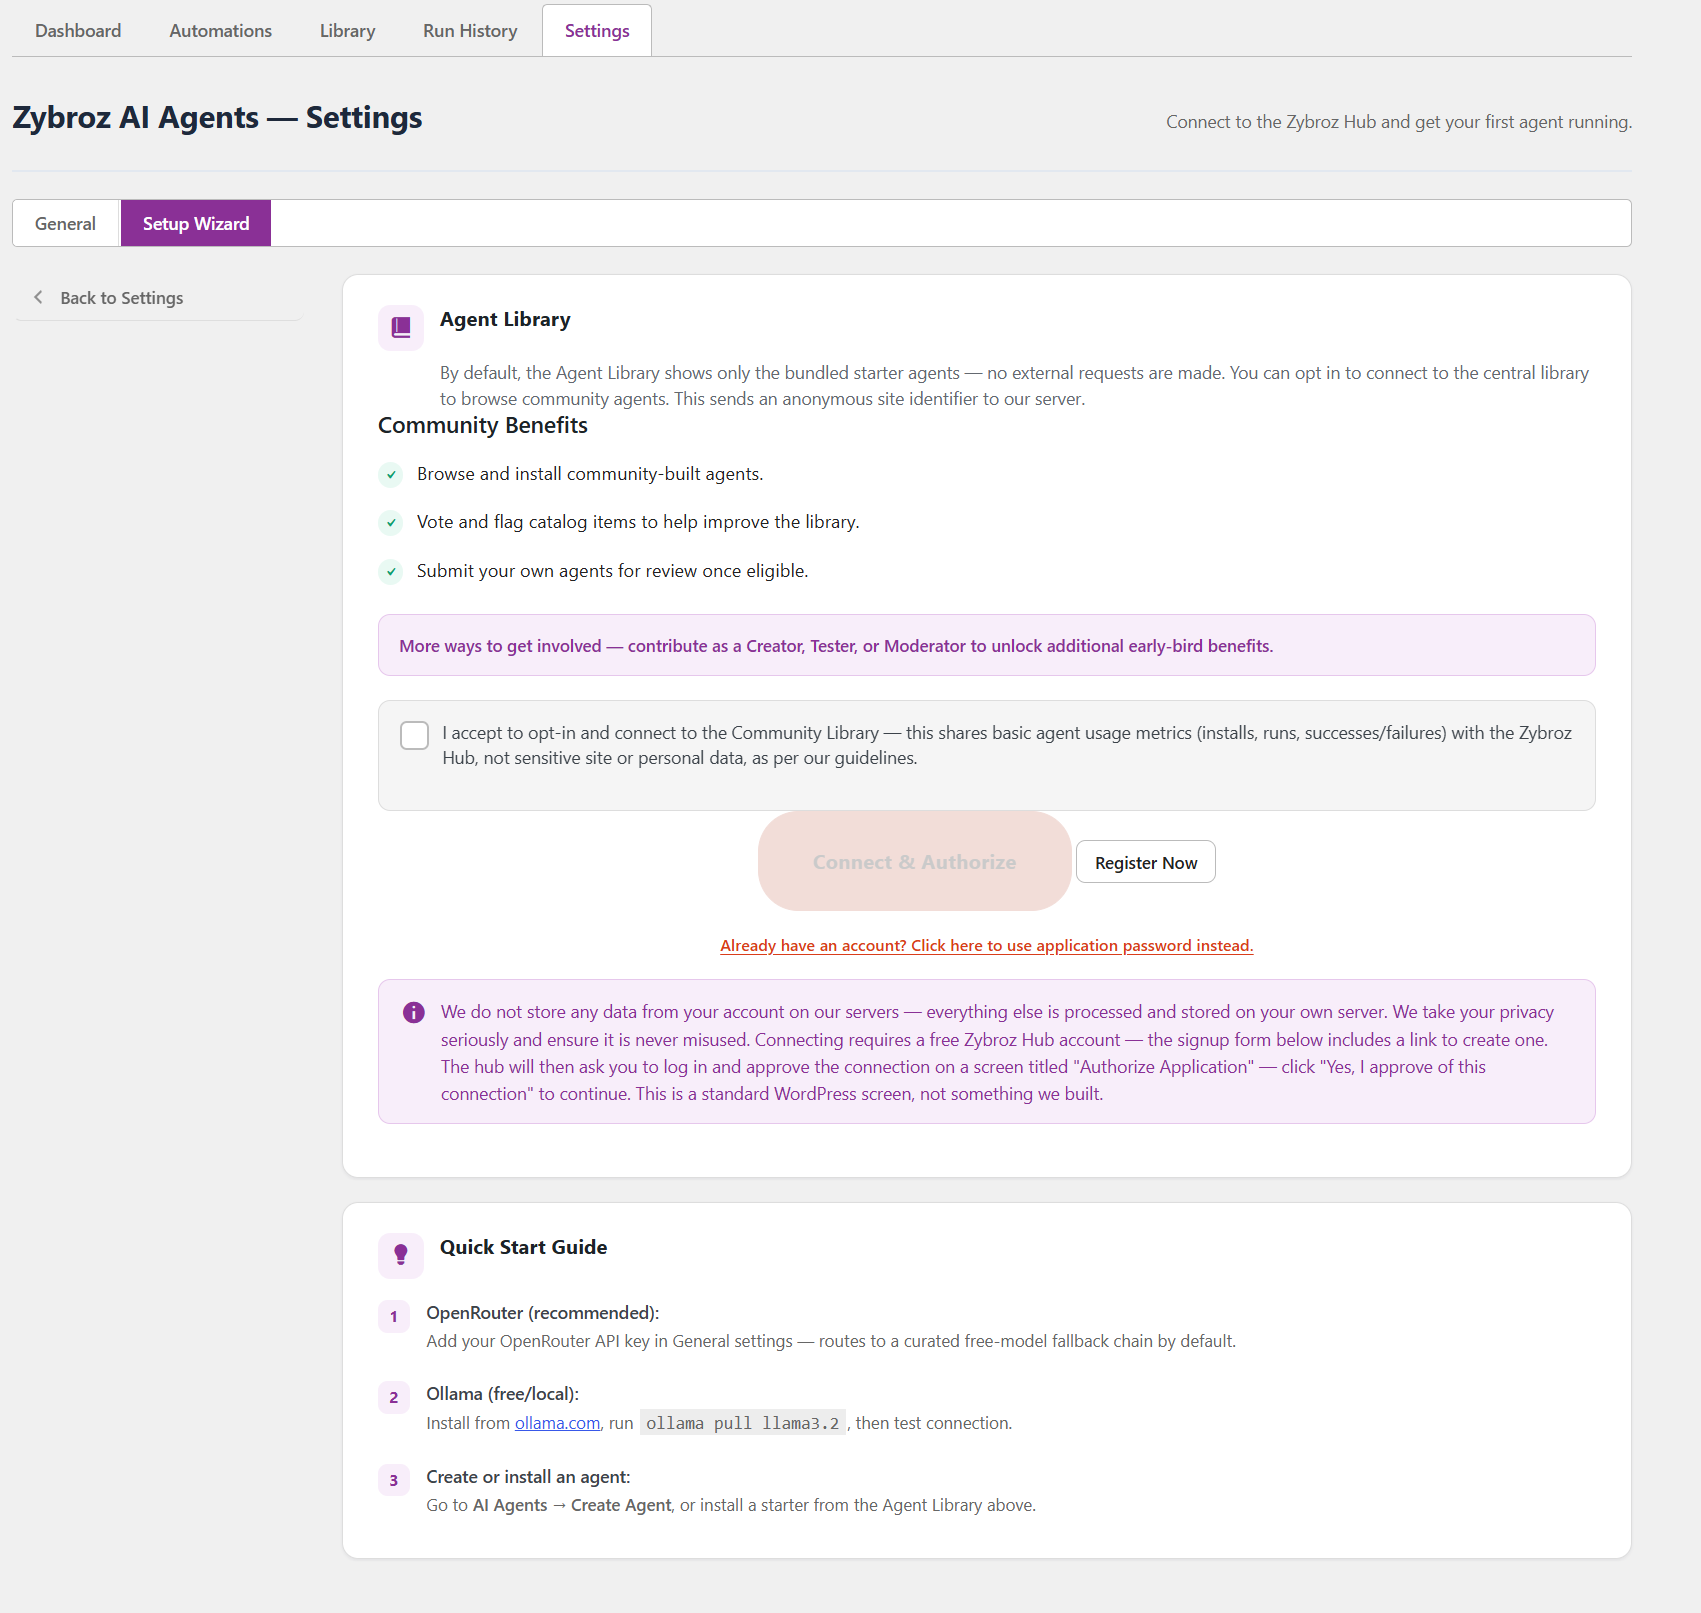This screenshot has width=1701, height=1613.
Task: Click the 'Quick Start Guide' section heading
Action: [x=524, y=1247]
